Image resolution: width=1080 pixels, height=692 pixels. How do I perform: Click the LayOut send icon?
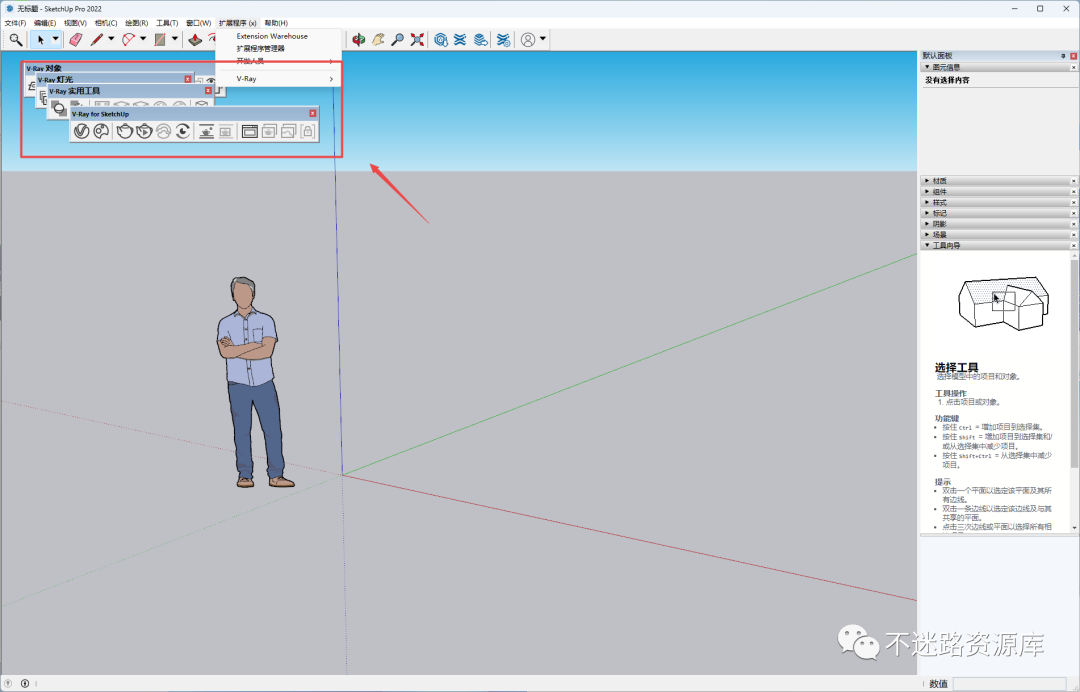(481, 40)
